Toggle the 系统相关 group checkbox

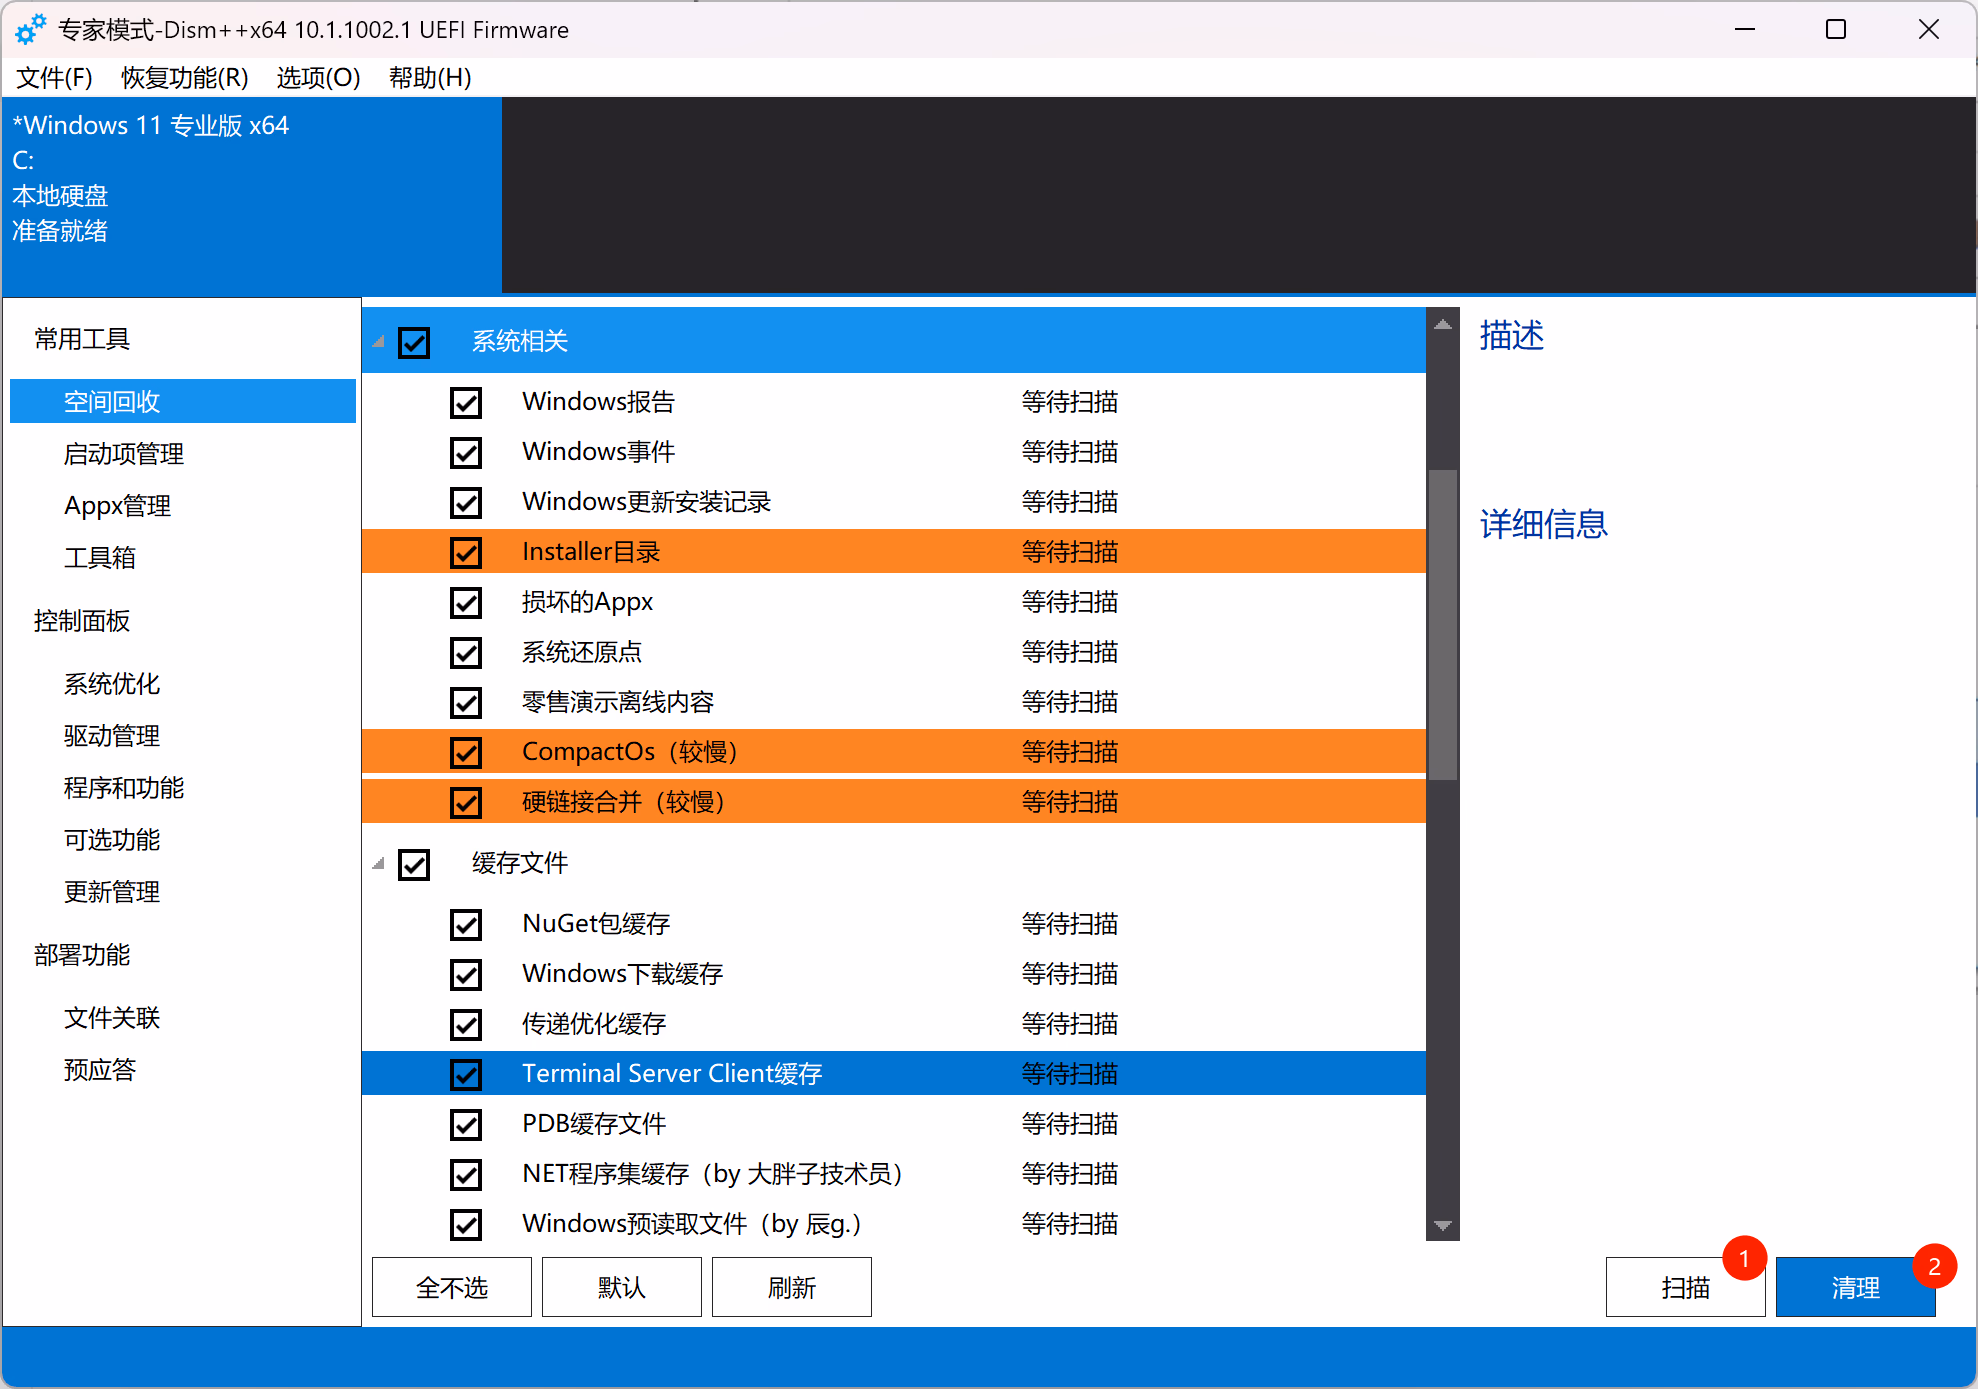click(414, 342)
